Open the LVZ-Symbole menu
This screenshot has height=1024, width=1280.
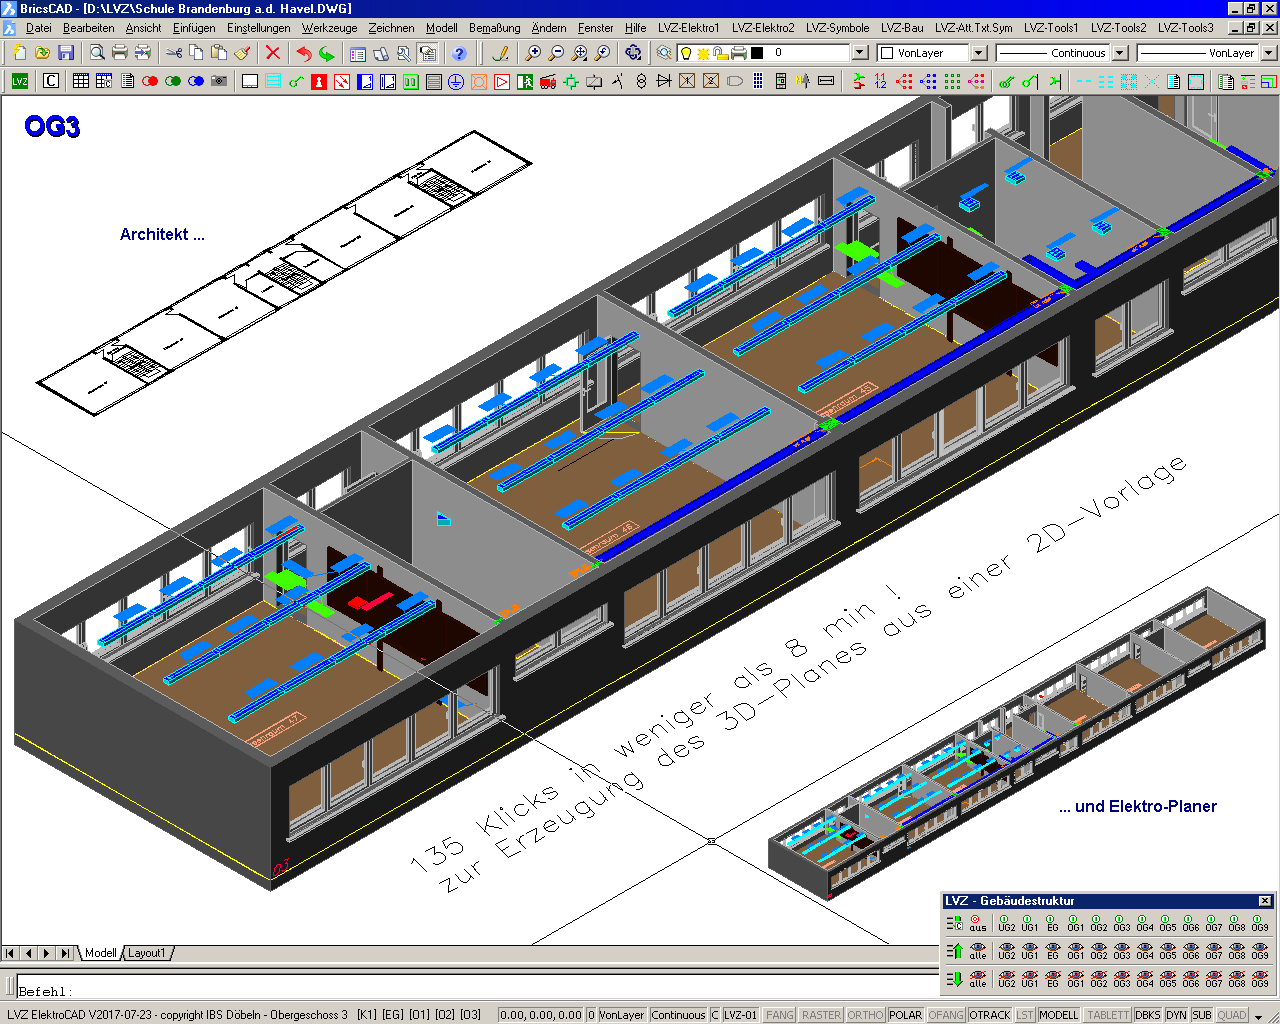[837, 28]
